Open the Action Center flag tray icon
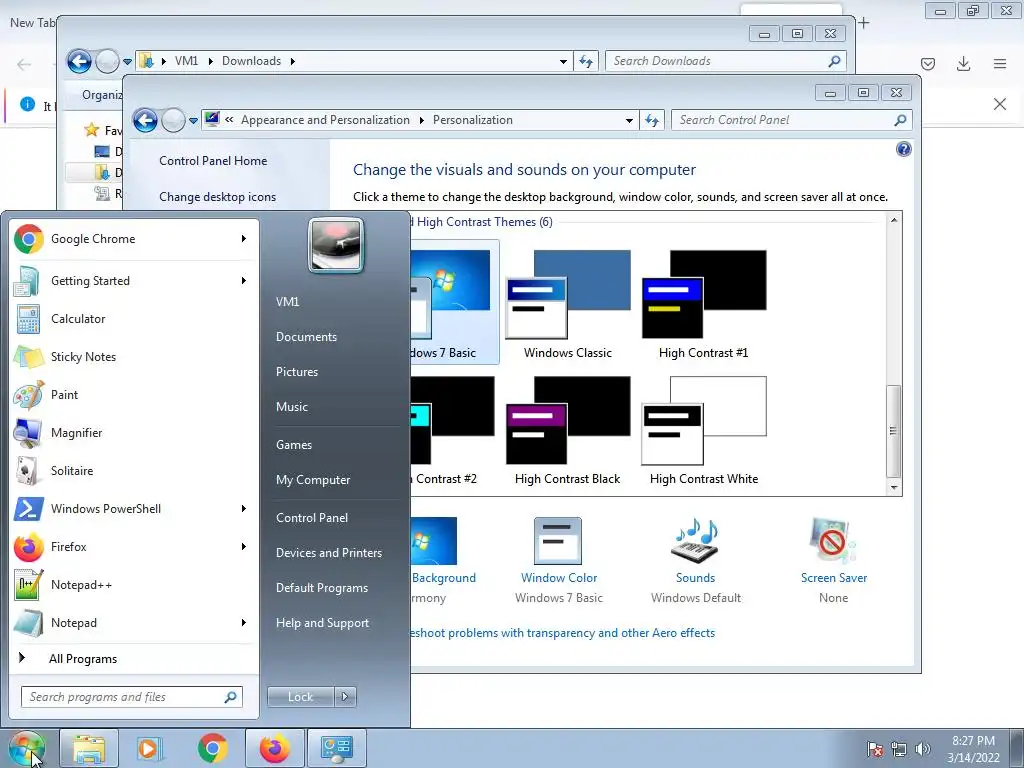 (875, 749)
